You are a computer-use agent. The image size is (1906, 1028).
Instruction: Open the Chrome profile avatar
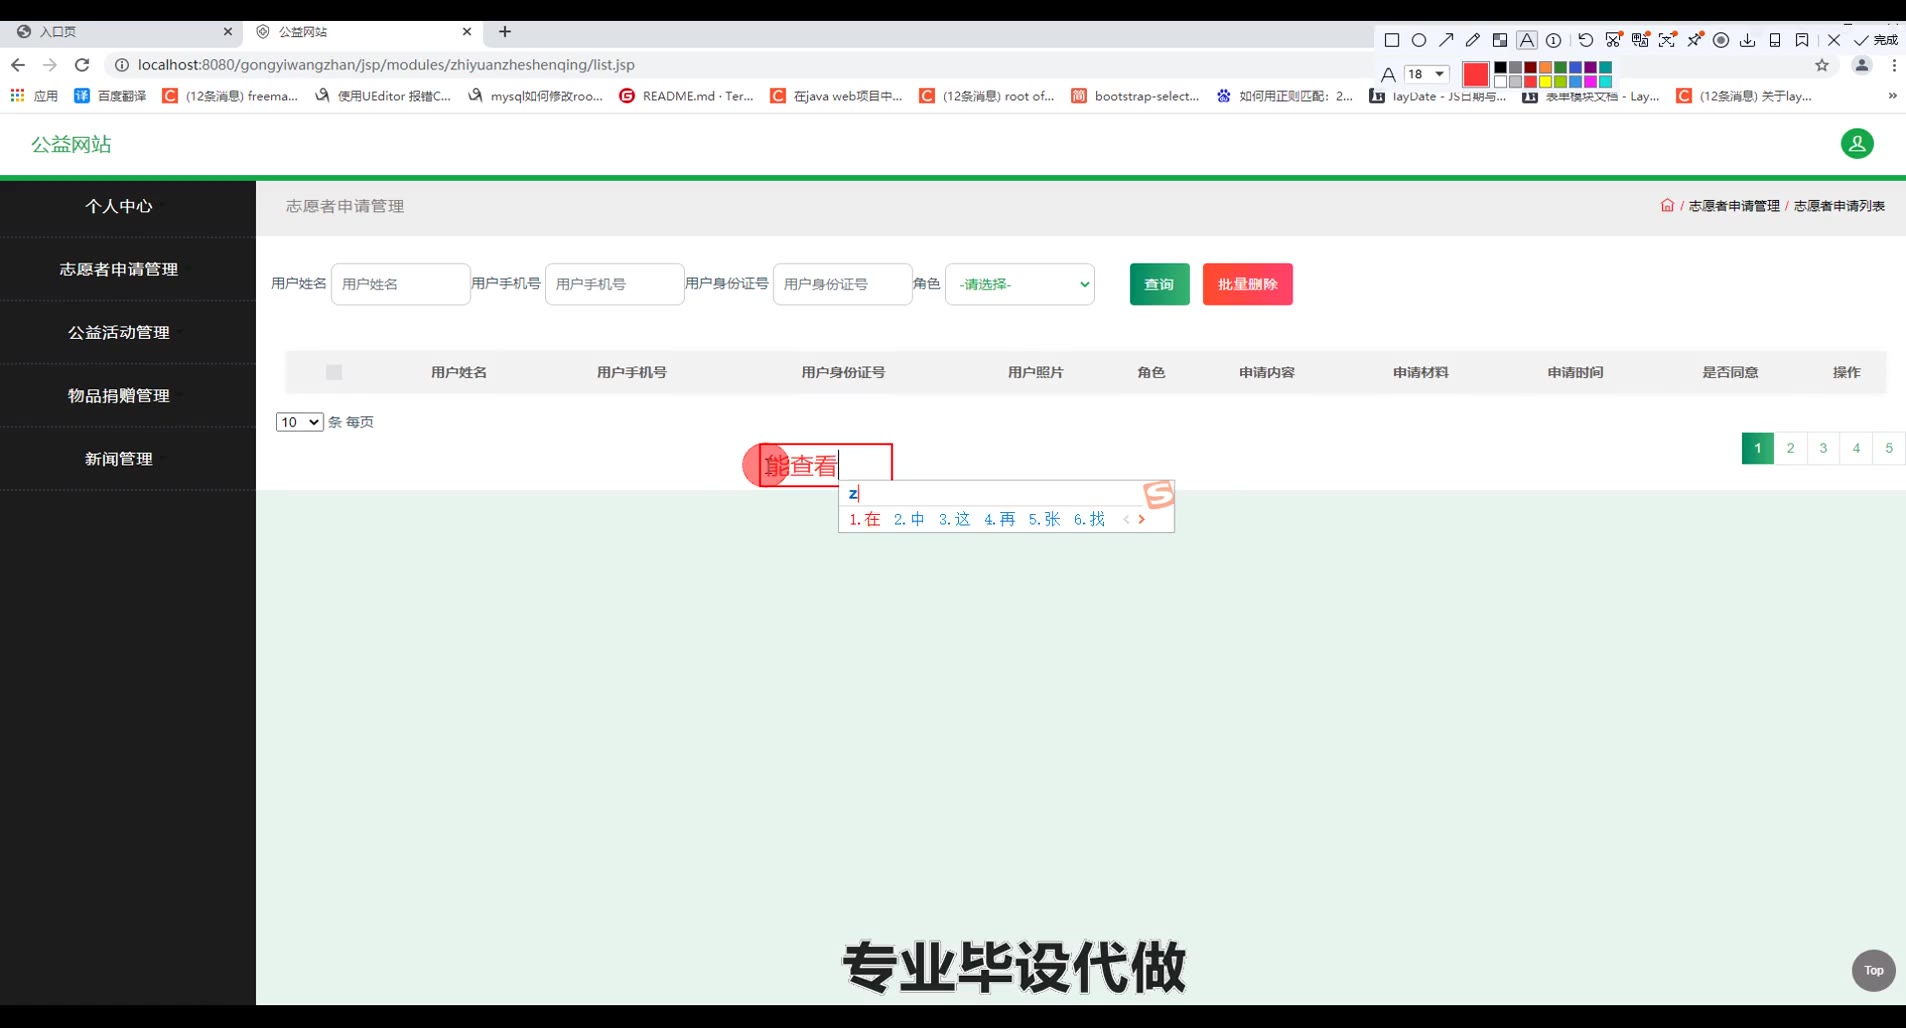click(x=1861, y=65)
